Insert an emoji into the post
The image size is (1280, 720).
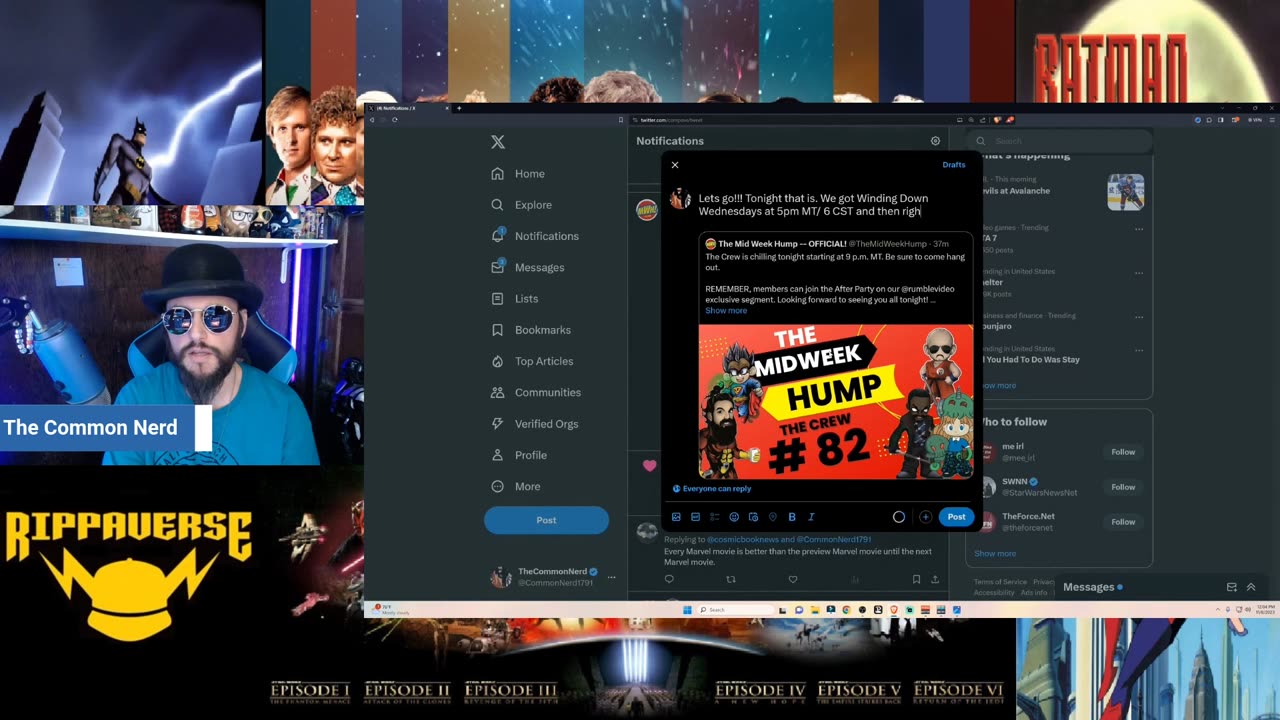734,517
